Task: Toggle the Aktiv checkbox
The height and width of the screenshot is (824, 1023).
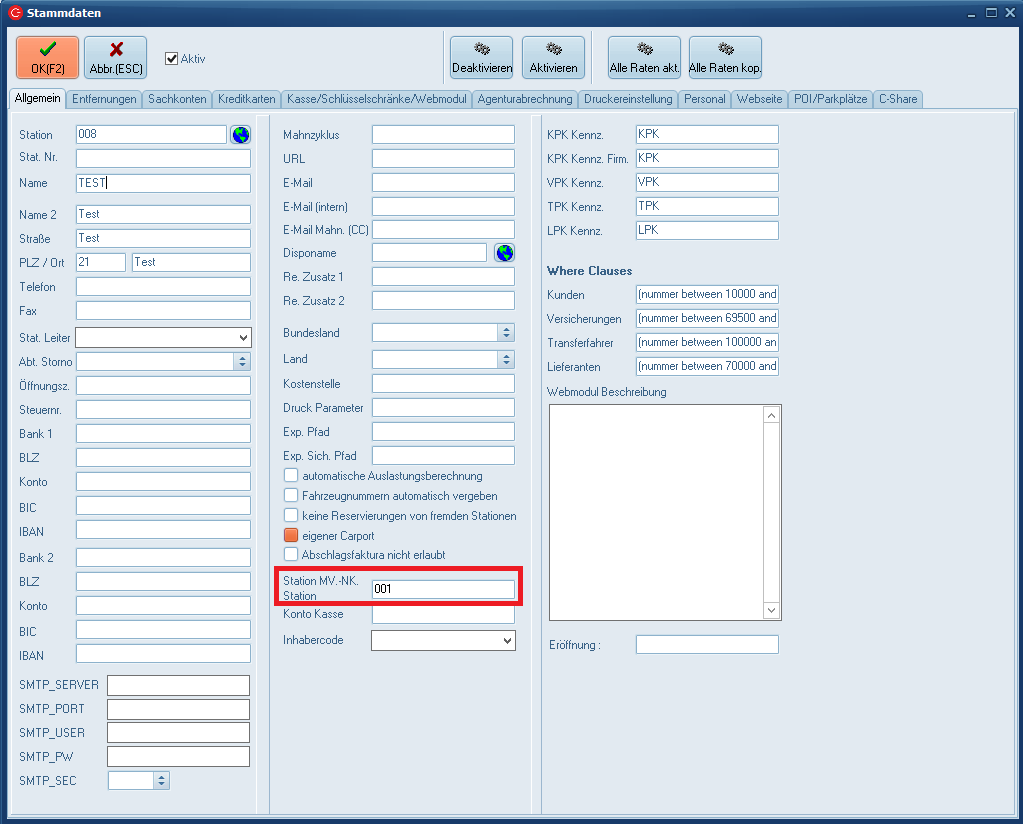Action: tap(172, 59)
